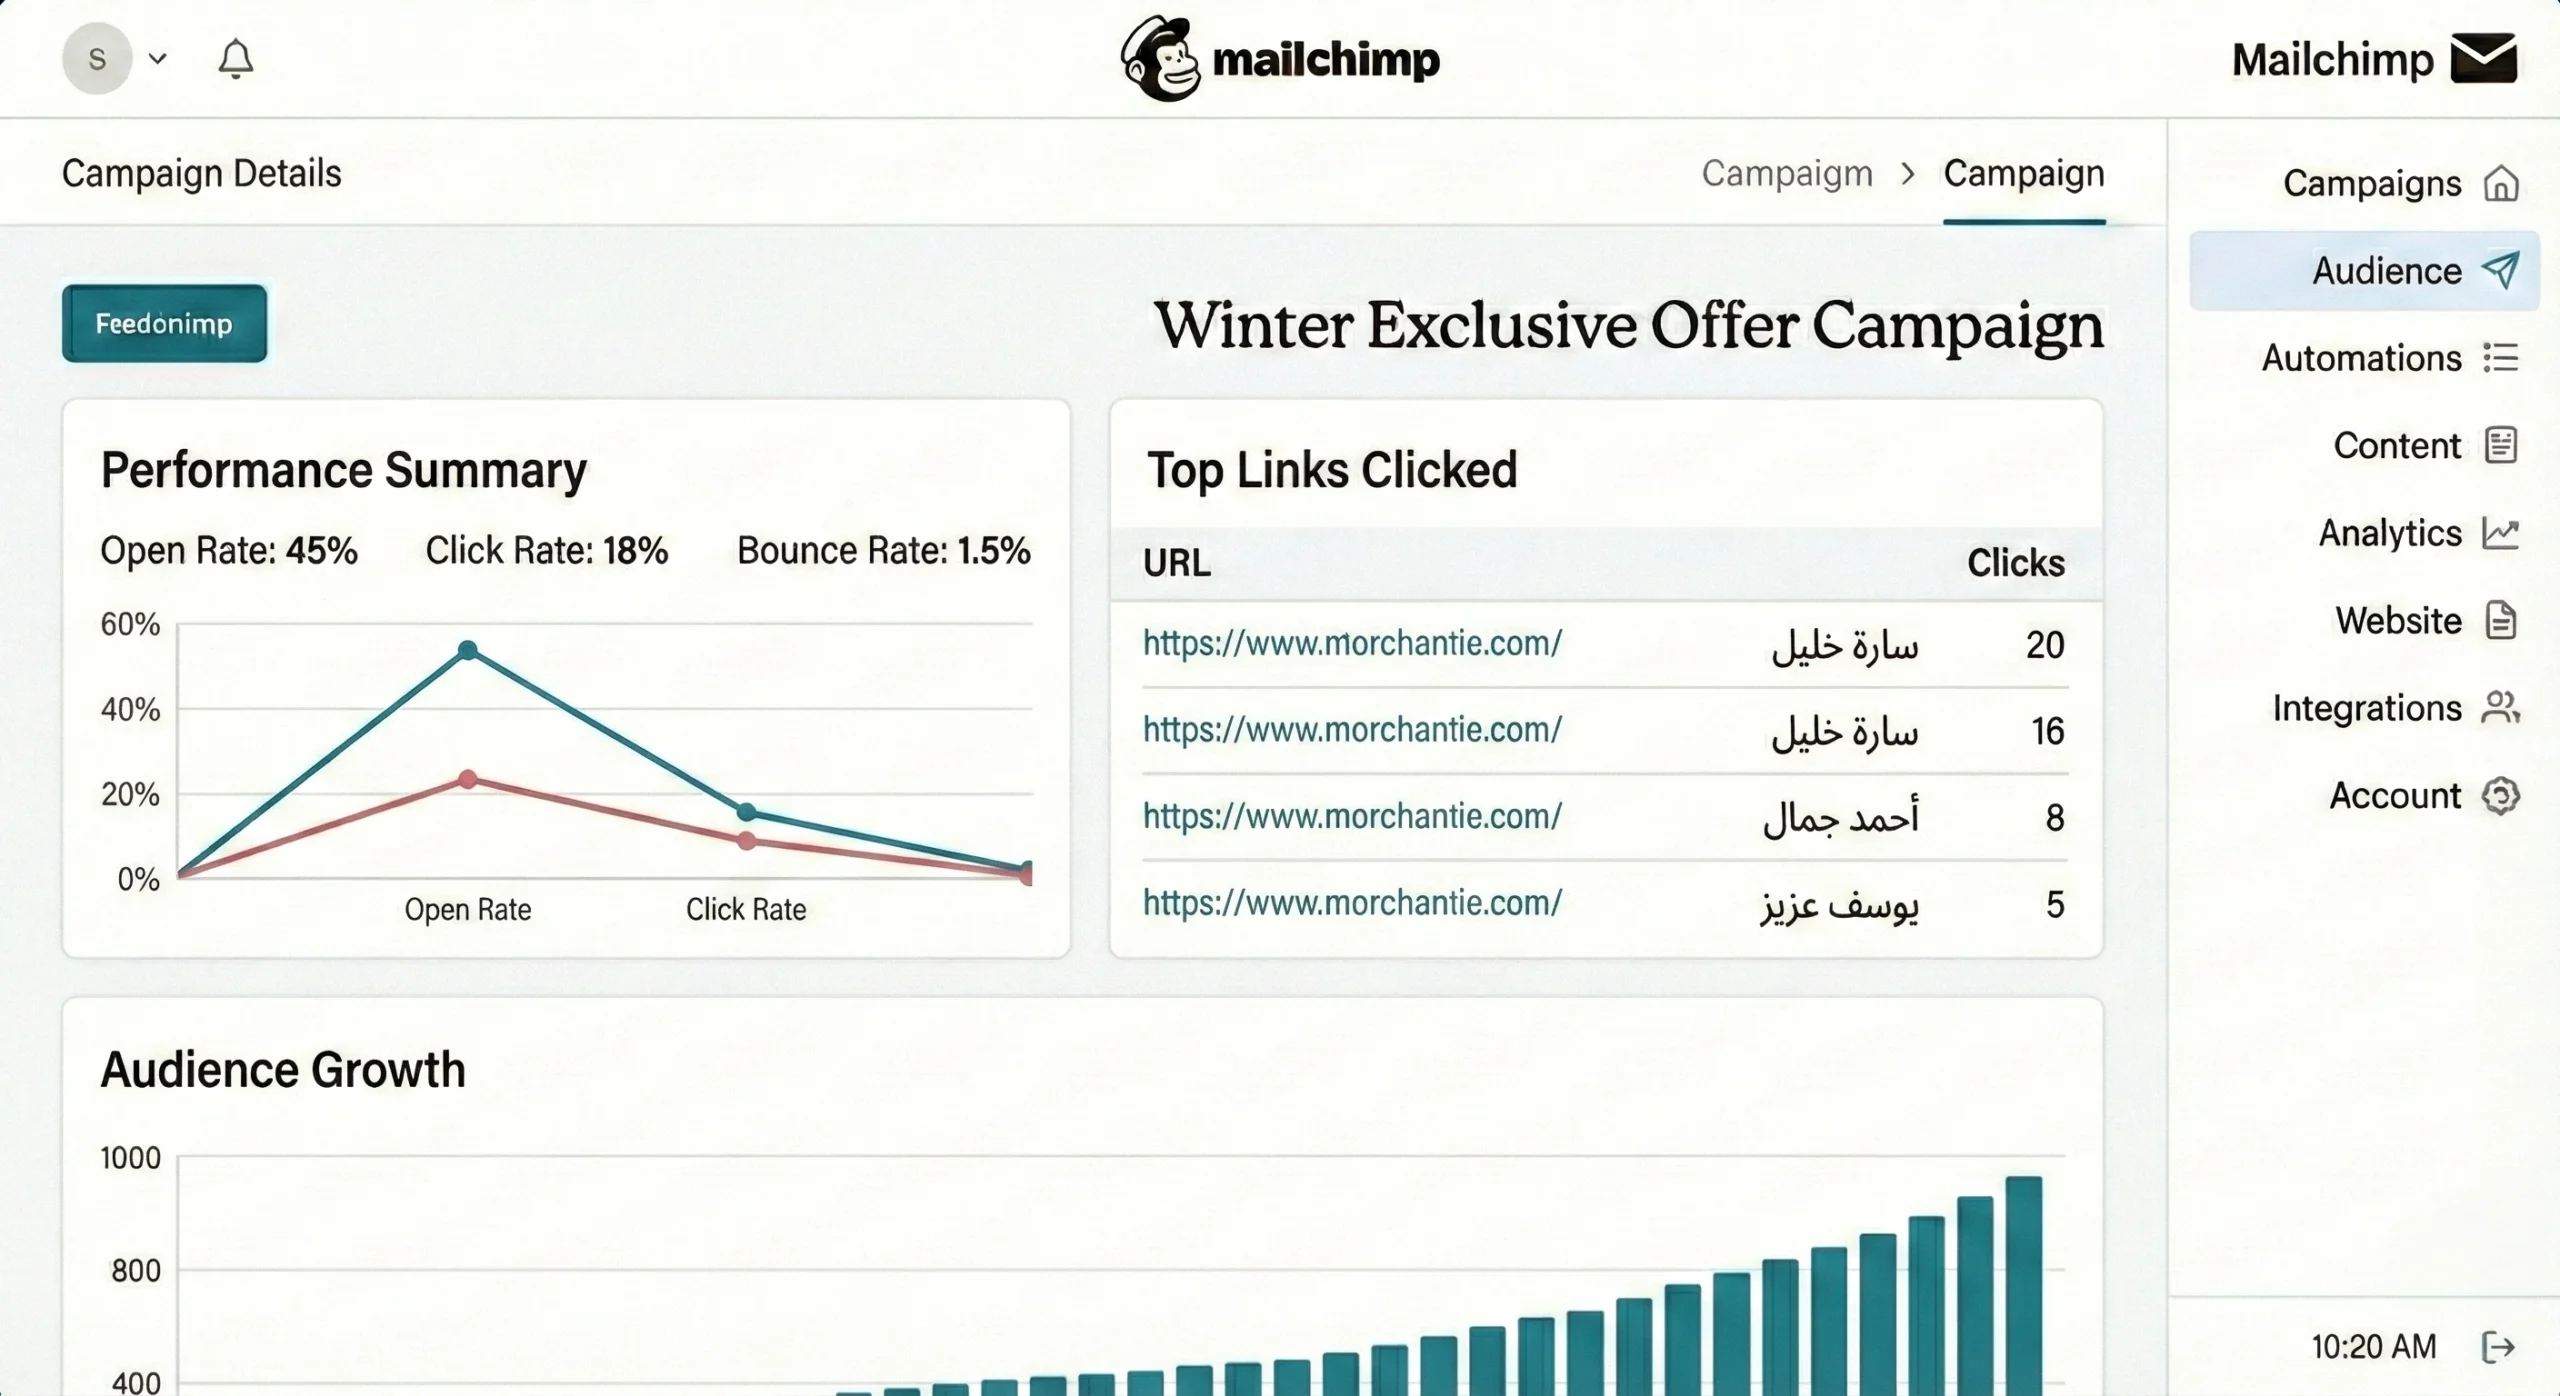The height and width of the screenshot is (1396, 2560).
Task: Click the Mailchimp envelope icon
Action: [x=2483, y=59]
